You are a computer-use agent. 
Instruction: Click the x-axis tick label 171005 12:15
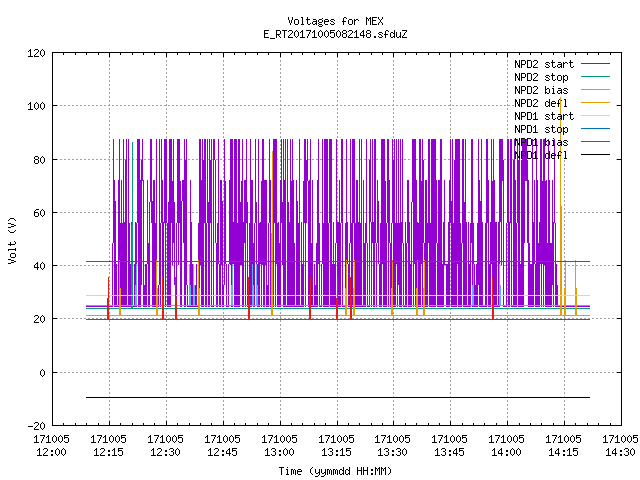pyautogui.click(x=109, y=446)
